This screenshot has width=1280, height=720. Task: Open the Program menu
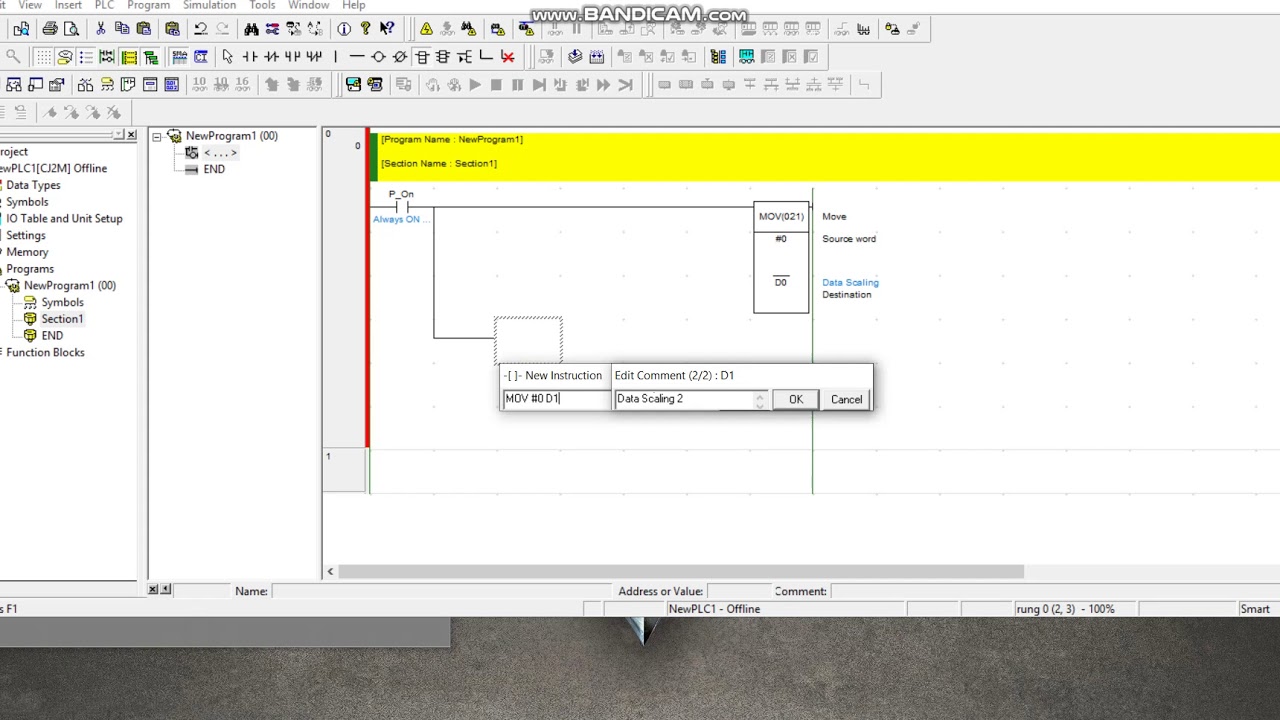click(x=148, y=5)
